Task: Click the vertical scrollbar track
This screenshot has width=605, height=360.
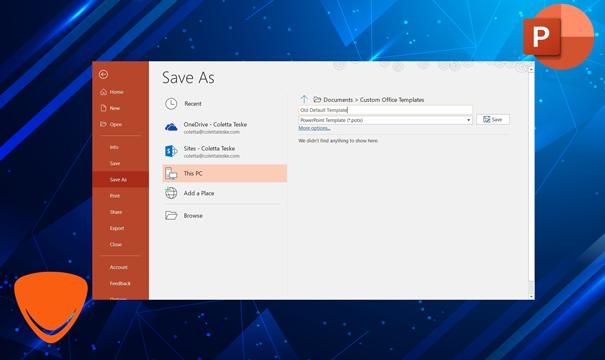Action: (531, 183)
